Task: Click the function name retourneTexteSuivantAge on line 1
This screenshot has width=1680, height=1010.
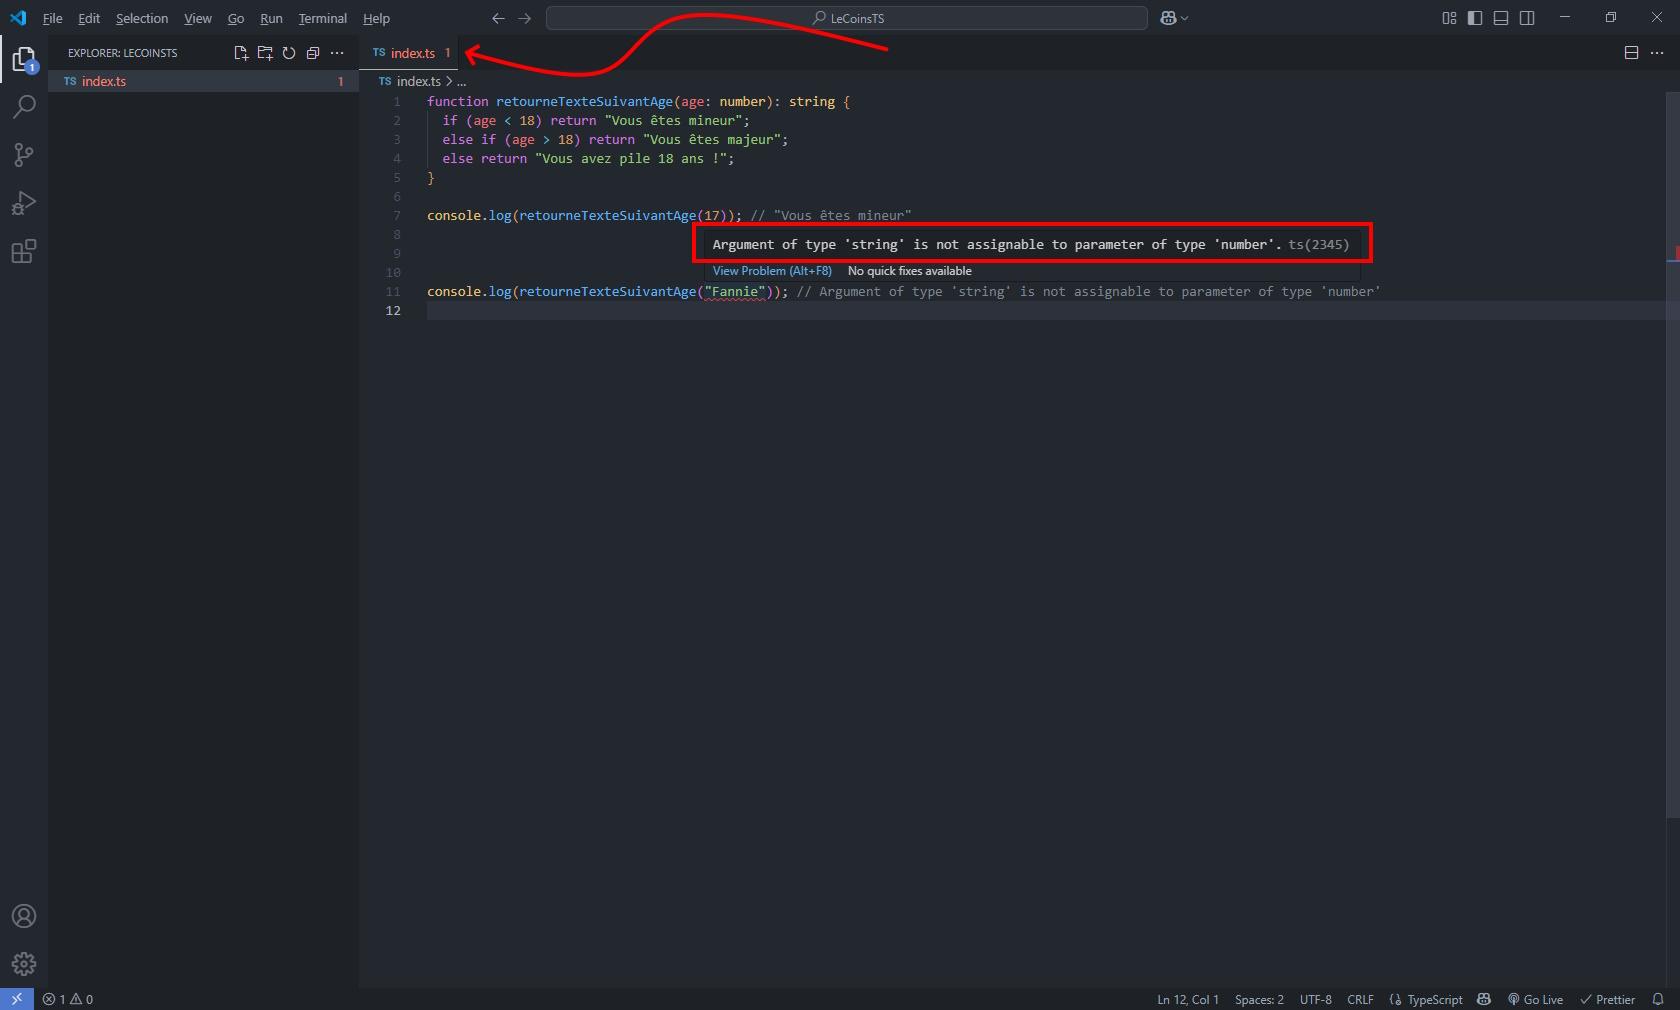Action: click(x=584, y=102)
